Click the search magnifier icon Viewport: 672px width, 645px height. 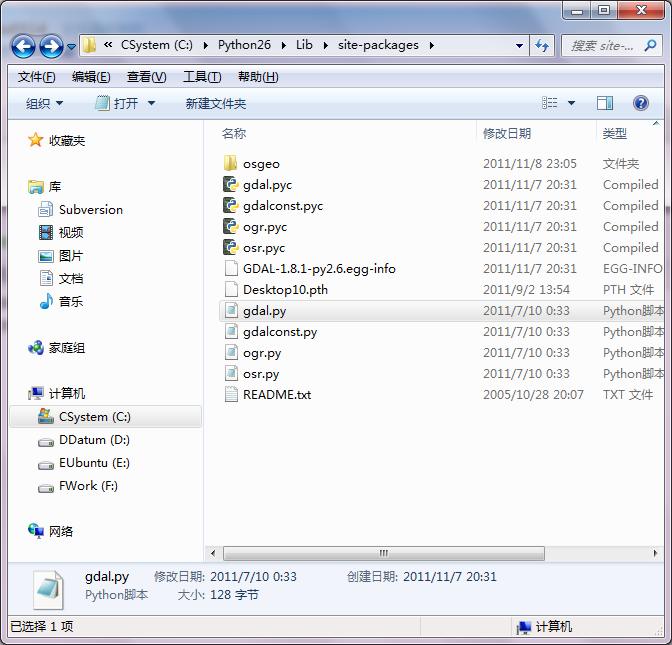tap(650, 45)
